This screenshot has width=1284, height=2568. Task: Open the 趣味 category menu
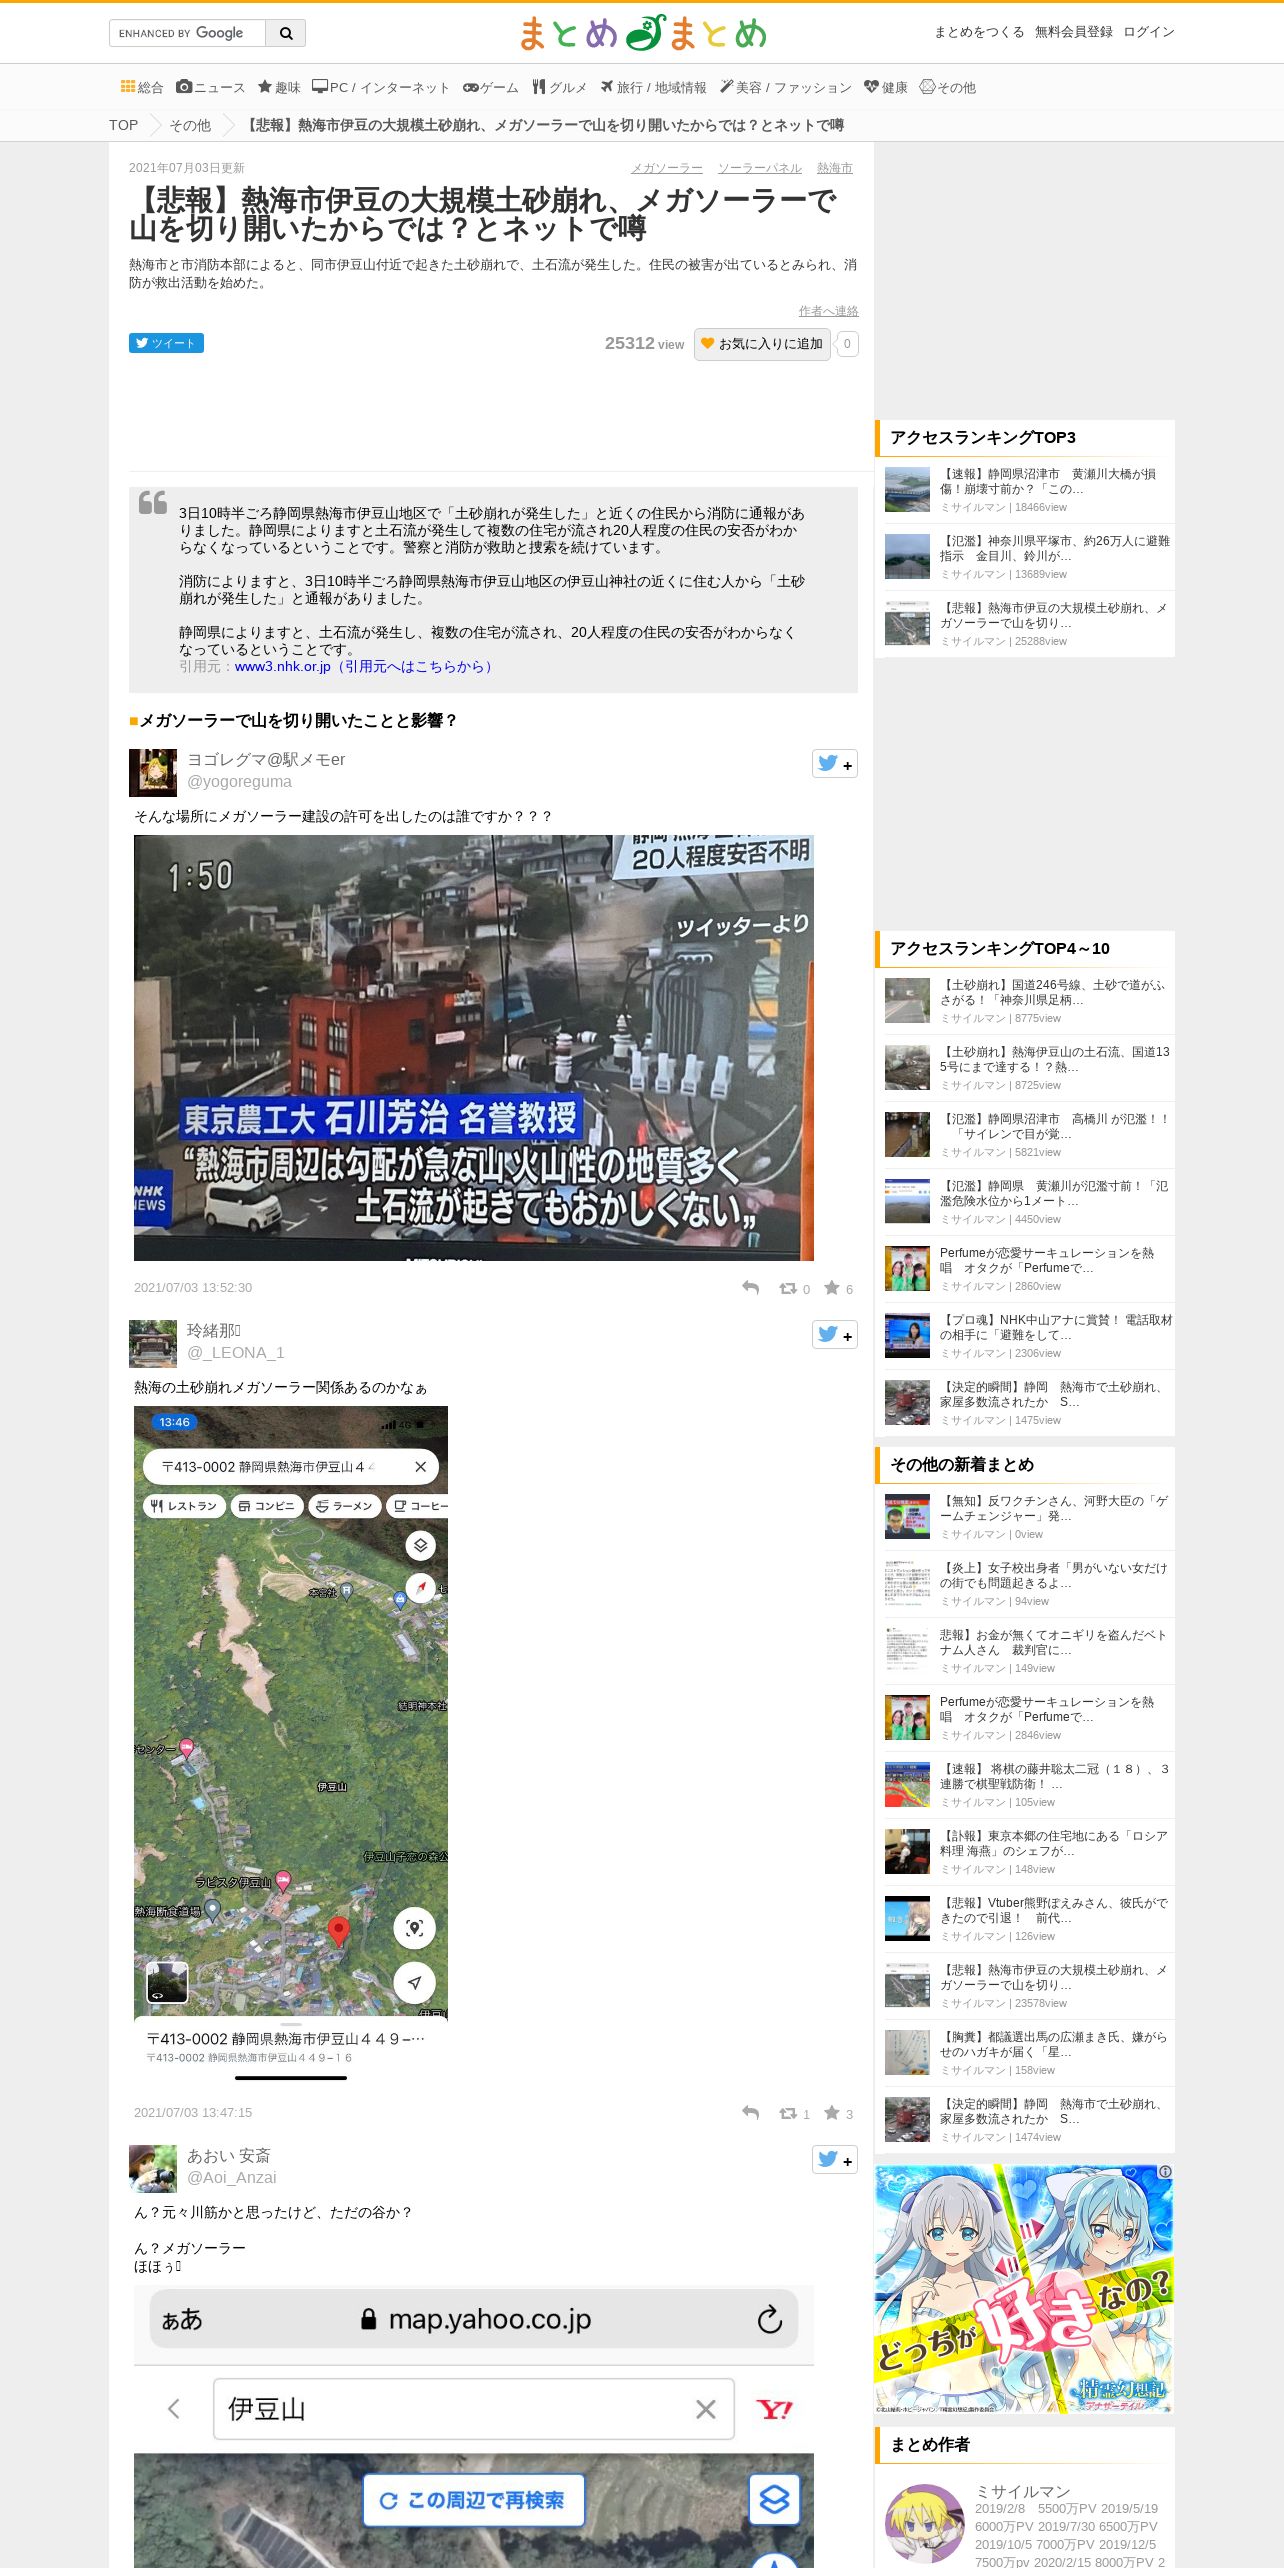click(279, 88)
